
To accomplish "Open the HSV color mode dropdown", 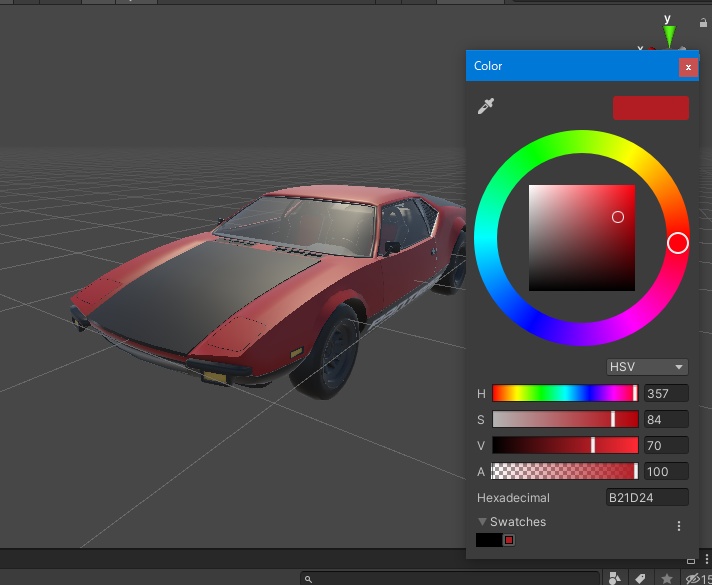I will (x=647, y=367).
